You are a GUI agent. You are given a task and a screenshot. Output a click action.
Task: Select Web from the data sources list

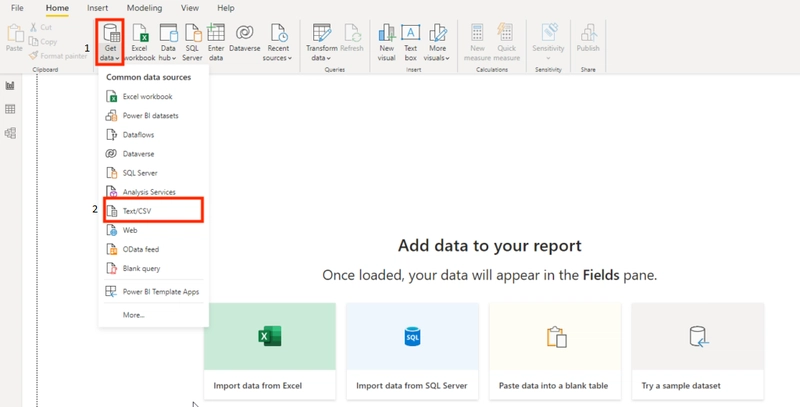pyautogui.click(x=154, y=230)
